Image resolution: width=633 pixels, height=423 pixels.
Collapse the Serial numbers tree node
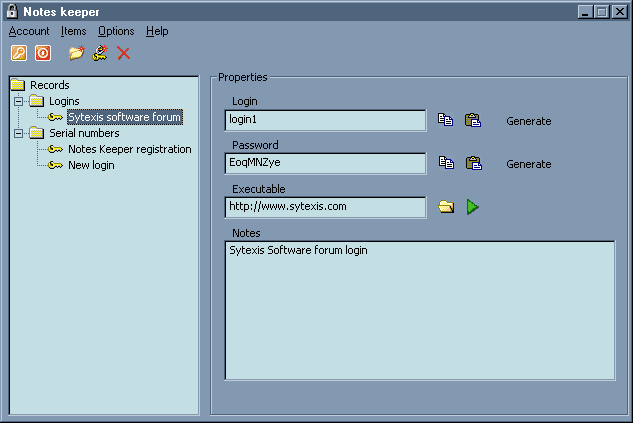point(18,133)
